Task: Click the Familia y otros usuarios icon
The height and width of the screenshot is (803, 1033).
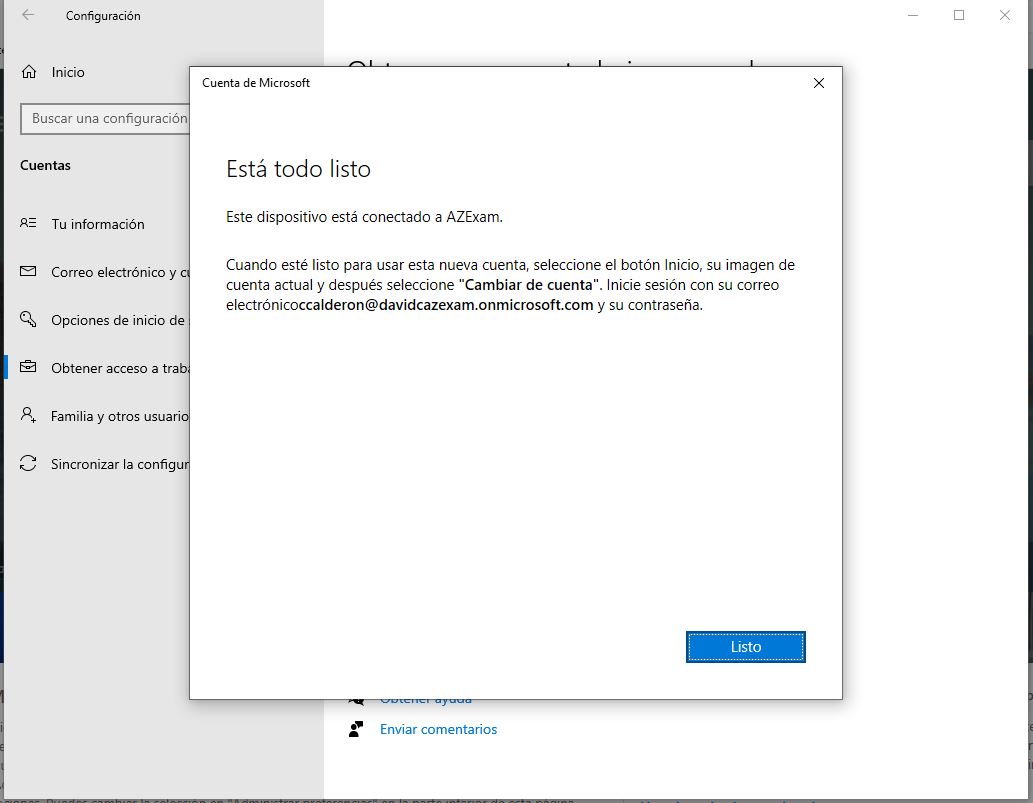Action: tap(28, 415)
